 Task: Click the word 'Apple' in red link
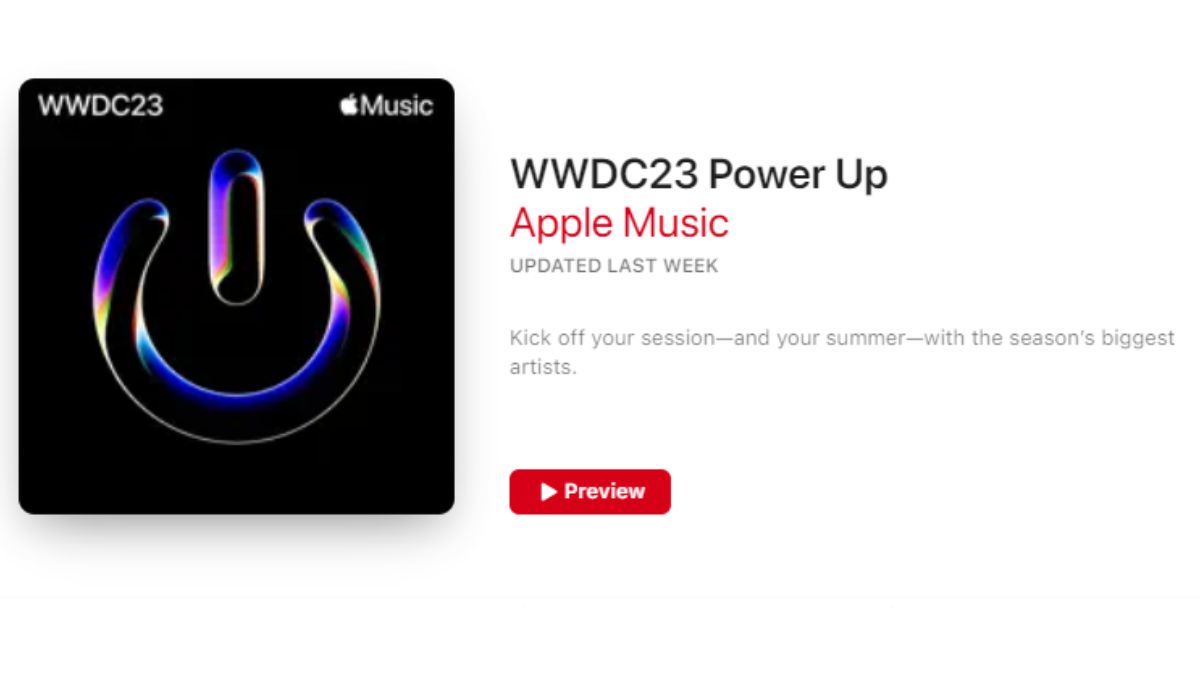[561, 223]
